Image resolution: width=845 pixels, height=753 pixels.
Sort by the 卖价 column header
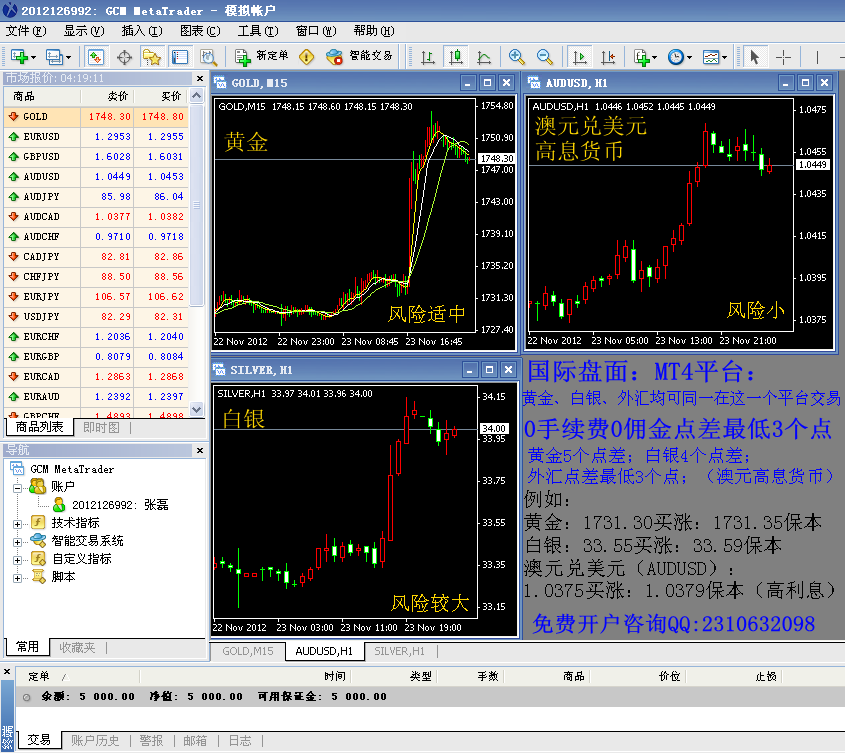[107, 96]
